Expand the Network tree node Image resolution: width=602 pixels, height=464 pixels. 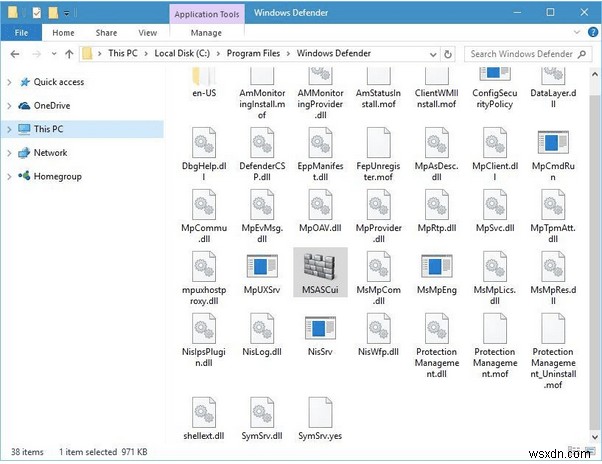[10, 153]
